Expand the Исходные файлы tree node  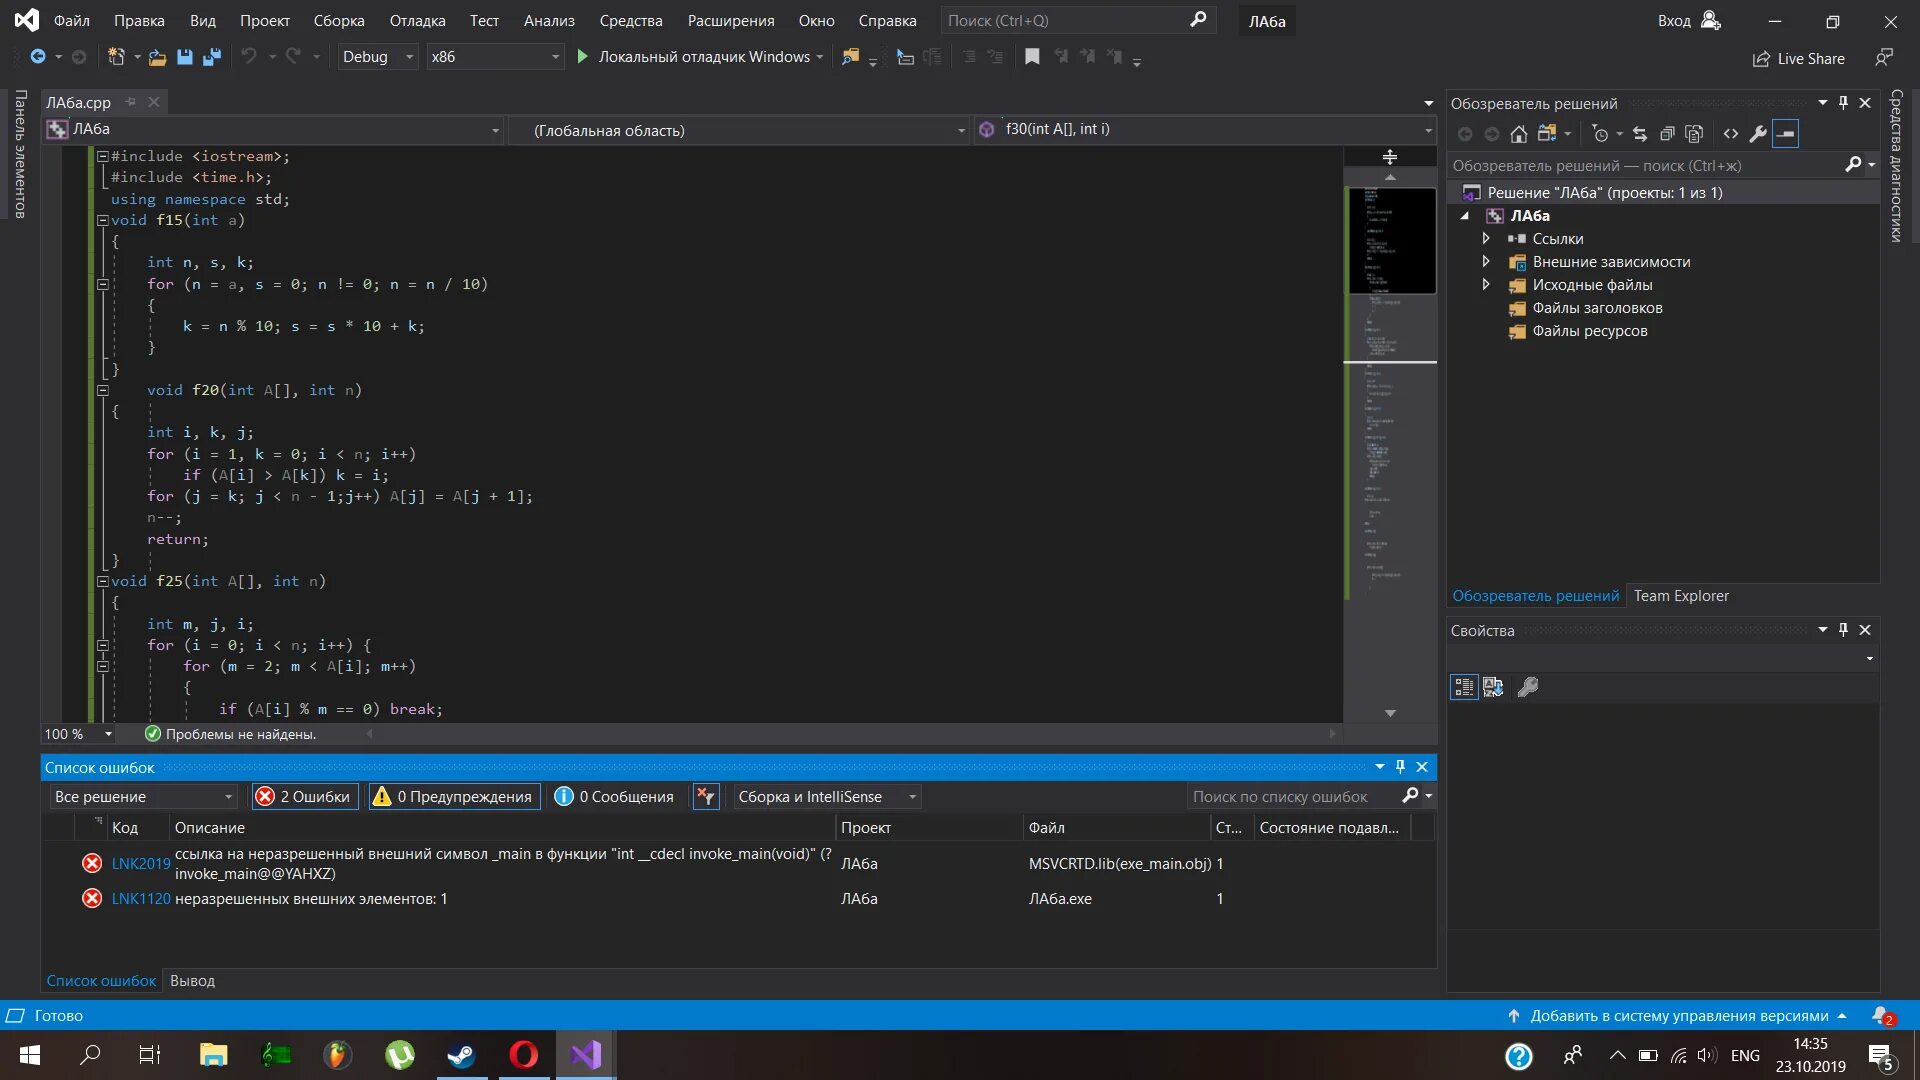click(1485, 285)
